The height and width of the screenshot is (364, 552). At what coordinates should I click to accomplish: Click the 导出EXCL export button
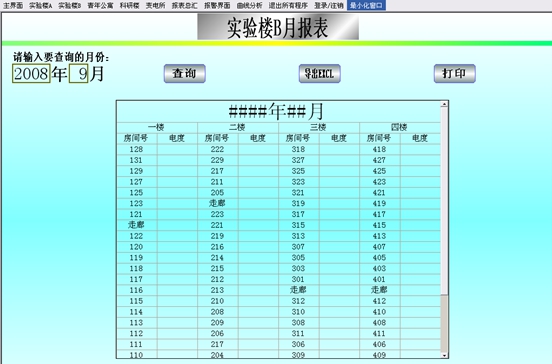click(320, 74)
